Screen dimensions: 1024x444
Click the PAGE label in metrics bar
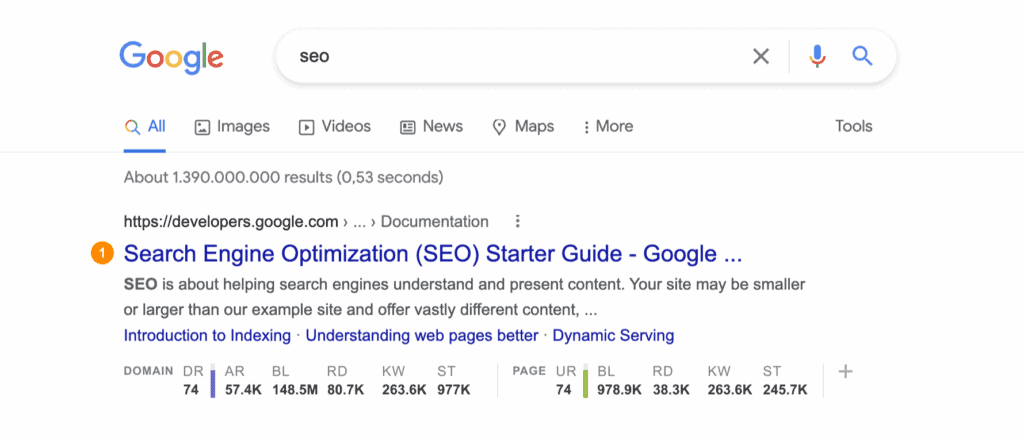[x=529, y=371]
